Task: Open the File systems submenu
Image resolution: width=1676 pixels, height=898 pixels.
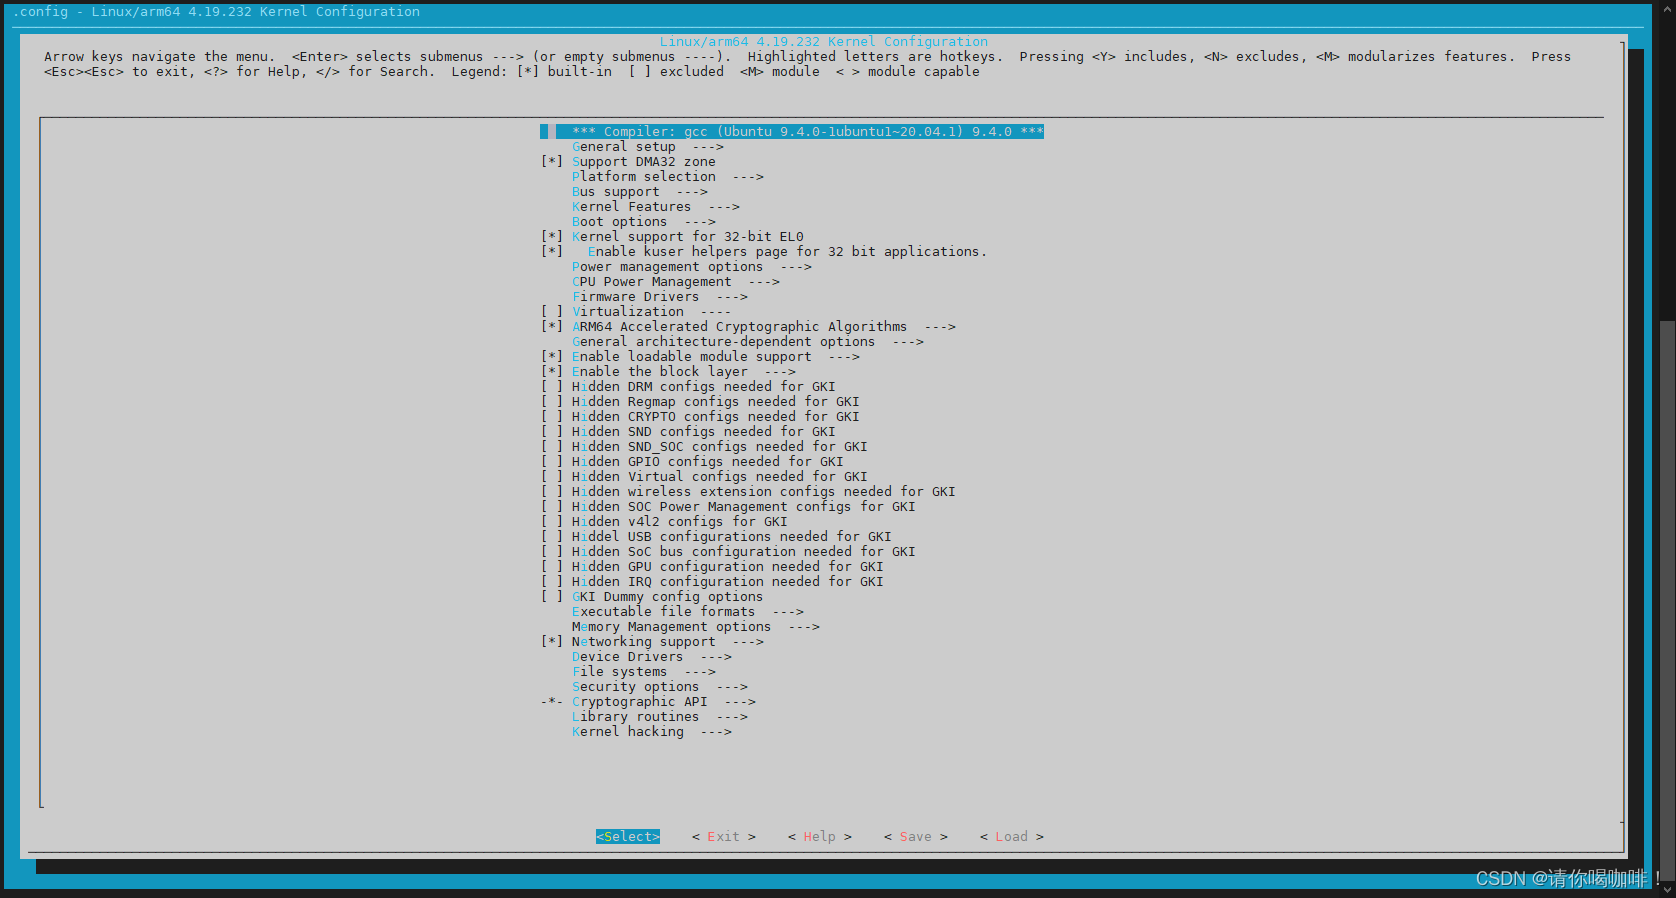Action: click(644, 672)
